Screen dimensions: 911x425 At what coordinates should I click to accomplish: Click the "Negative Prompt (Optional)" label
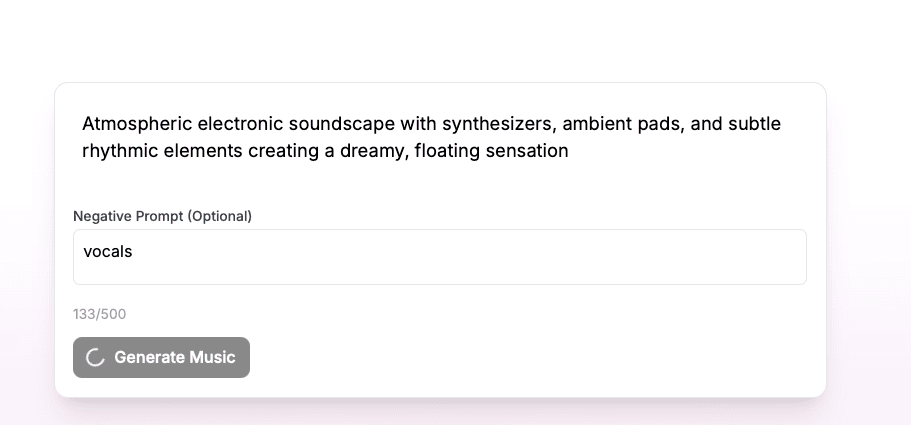tap(162, 216)
